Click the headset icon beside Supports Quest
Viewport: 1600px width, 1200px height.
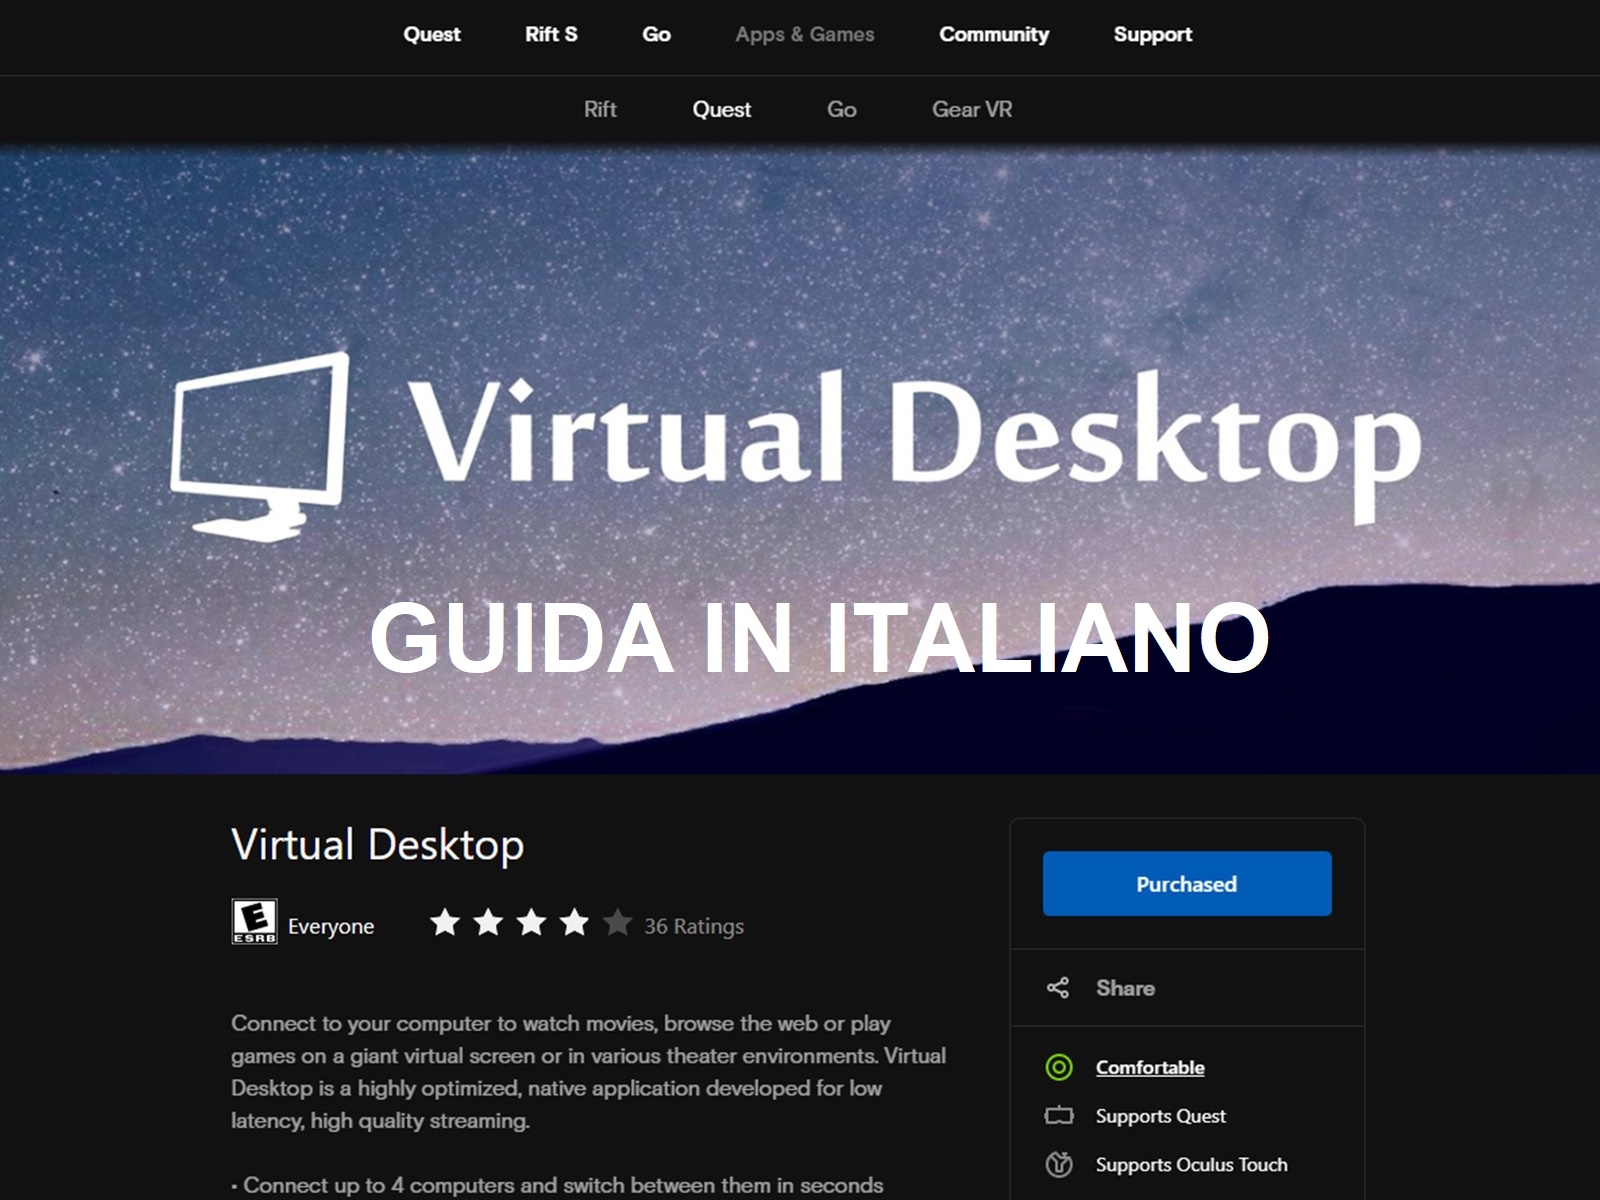click(x=1058, y=1115)
